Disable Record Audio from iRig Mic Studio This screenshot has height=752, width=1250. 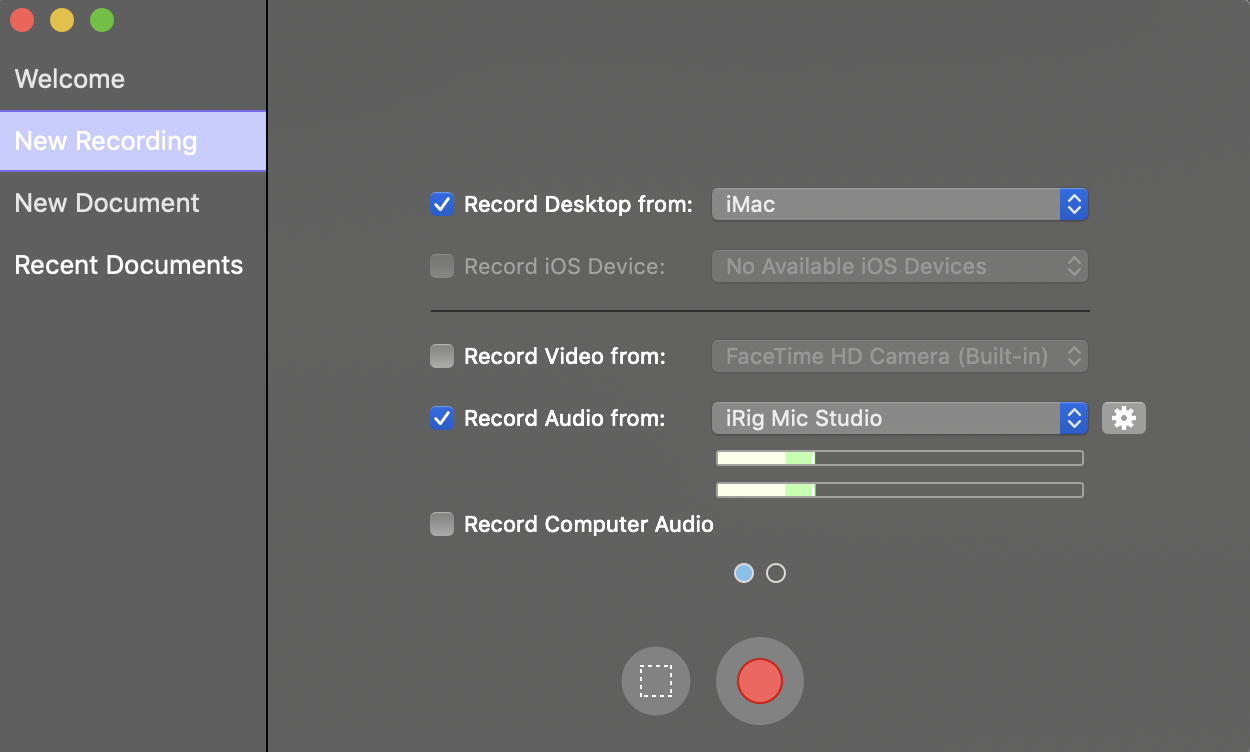pyautogui.click(x=441, y=418)
